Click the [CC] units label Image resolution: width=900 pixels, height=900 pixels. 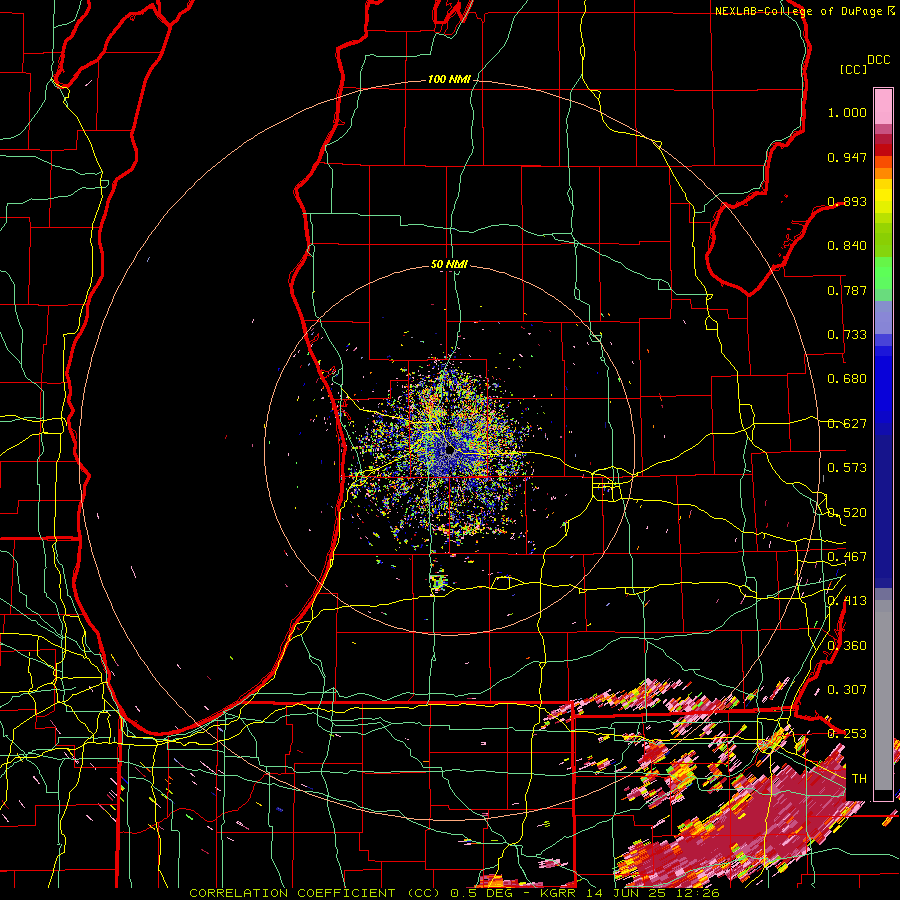point(853,69)
